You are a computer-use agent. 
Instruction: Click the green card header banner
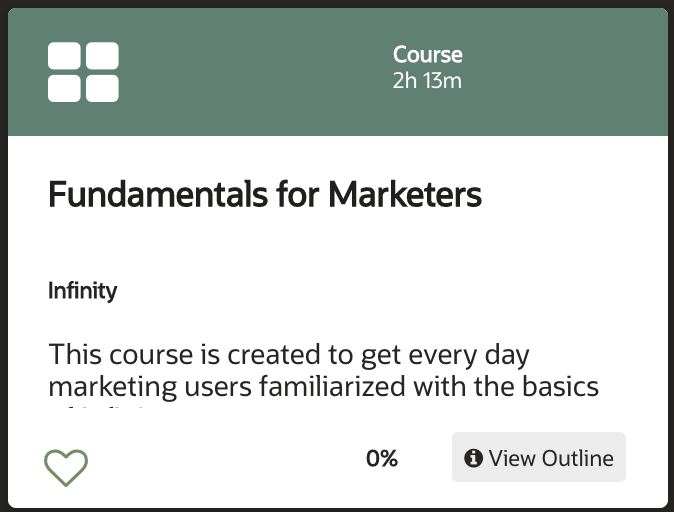click(337, 72)
